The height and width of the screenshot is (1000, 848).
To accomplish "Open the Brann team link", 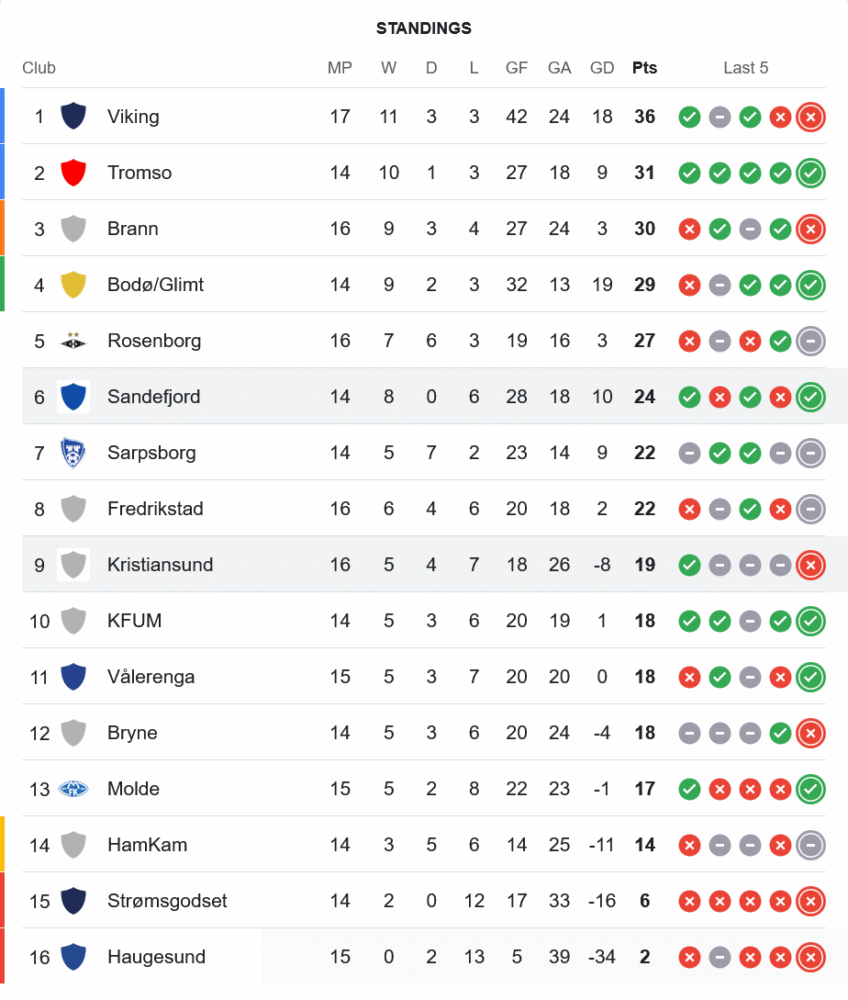I will pyautogui.click(x=132, y=228).
